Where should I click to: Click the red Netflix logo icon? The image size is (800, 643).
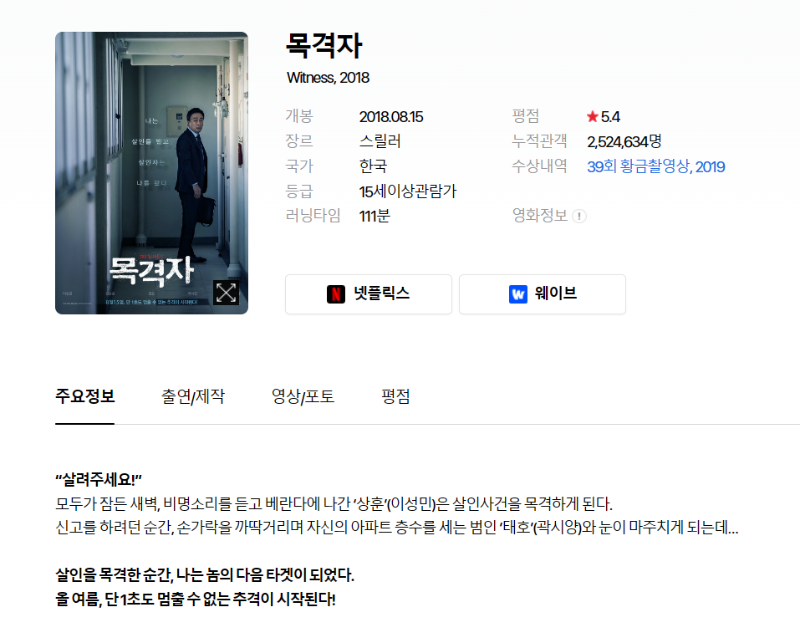pos(336,294)
